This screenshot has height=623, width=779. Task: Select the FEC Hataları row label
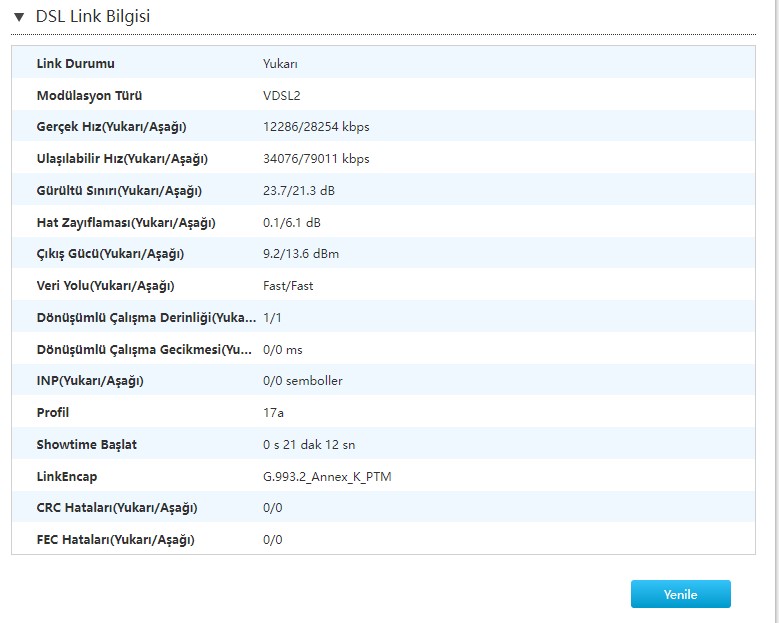pyautogui.click(x=116, y=540)
